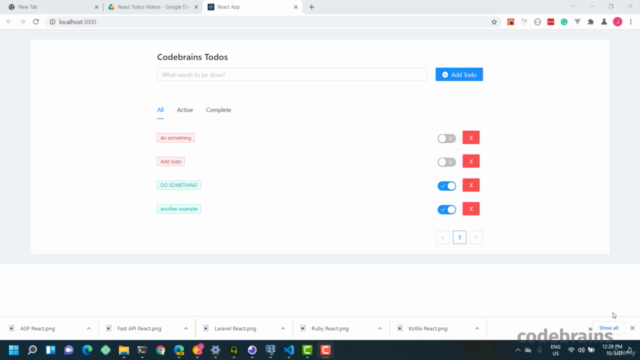Switch to the Active tab
640x360 pixels.
tap(185, 110)
